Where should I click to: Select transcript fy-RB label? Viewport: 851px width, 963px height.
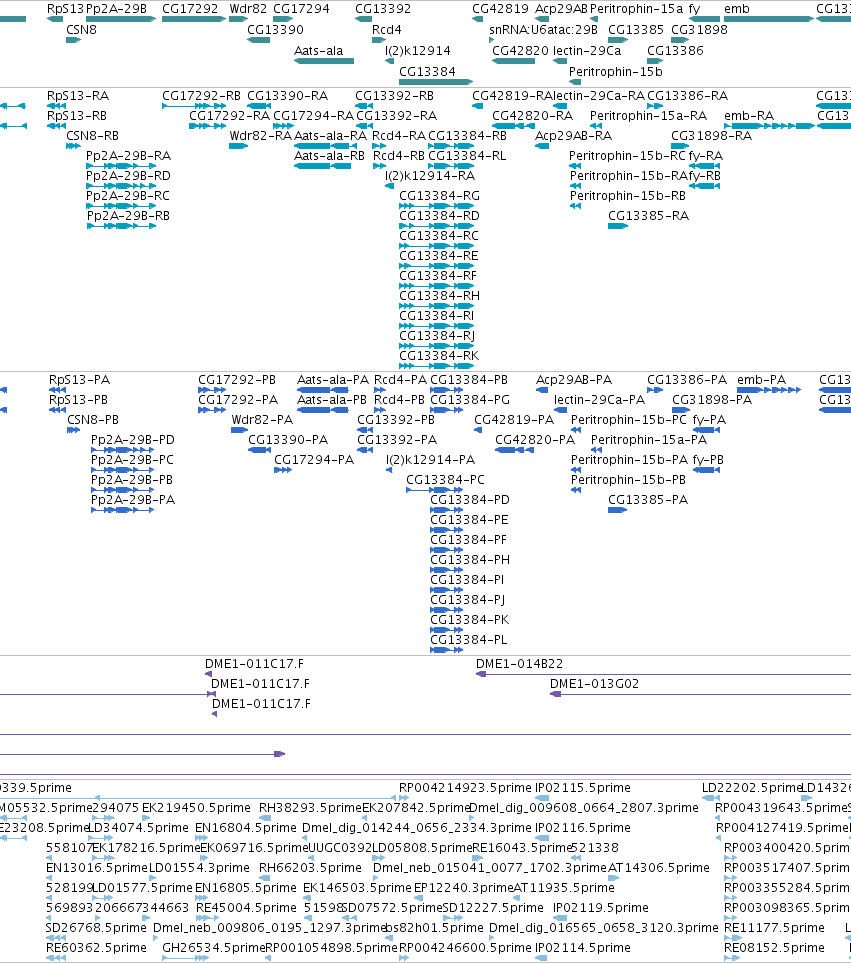[705, 176]
